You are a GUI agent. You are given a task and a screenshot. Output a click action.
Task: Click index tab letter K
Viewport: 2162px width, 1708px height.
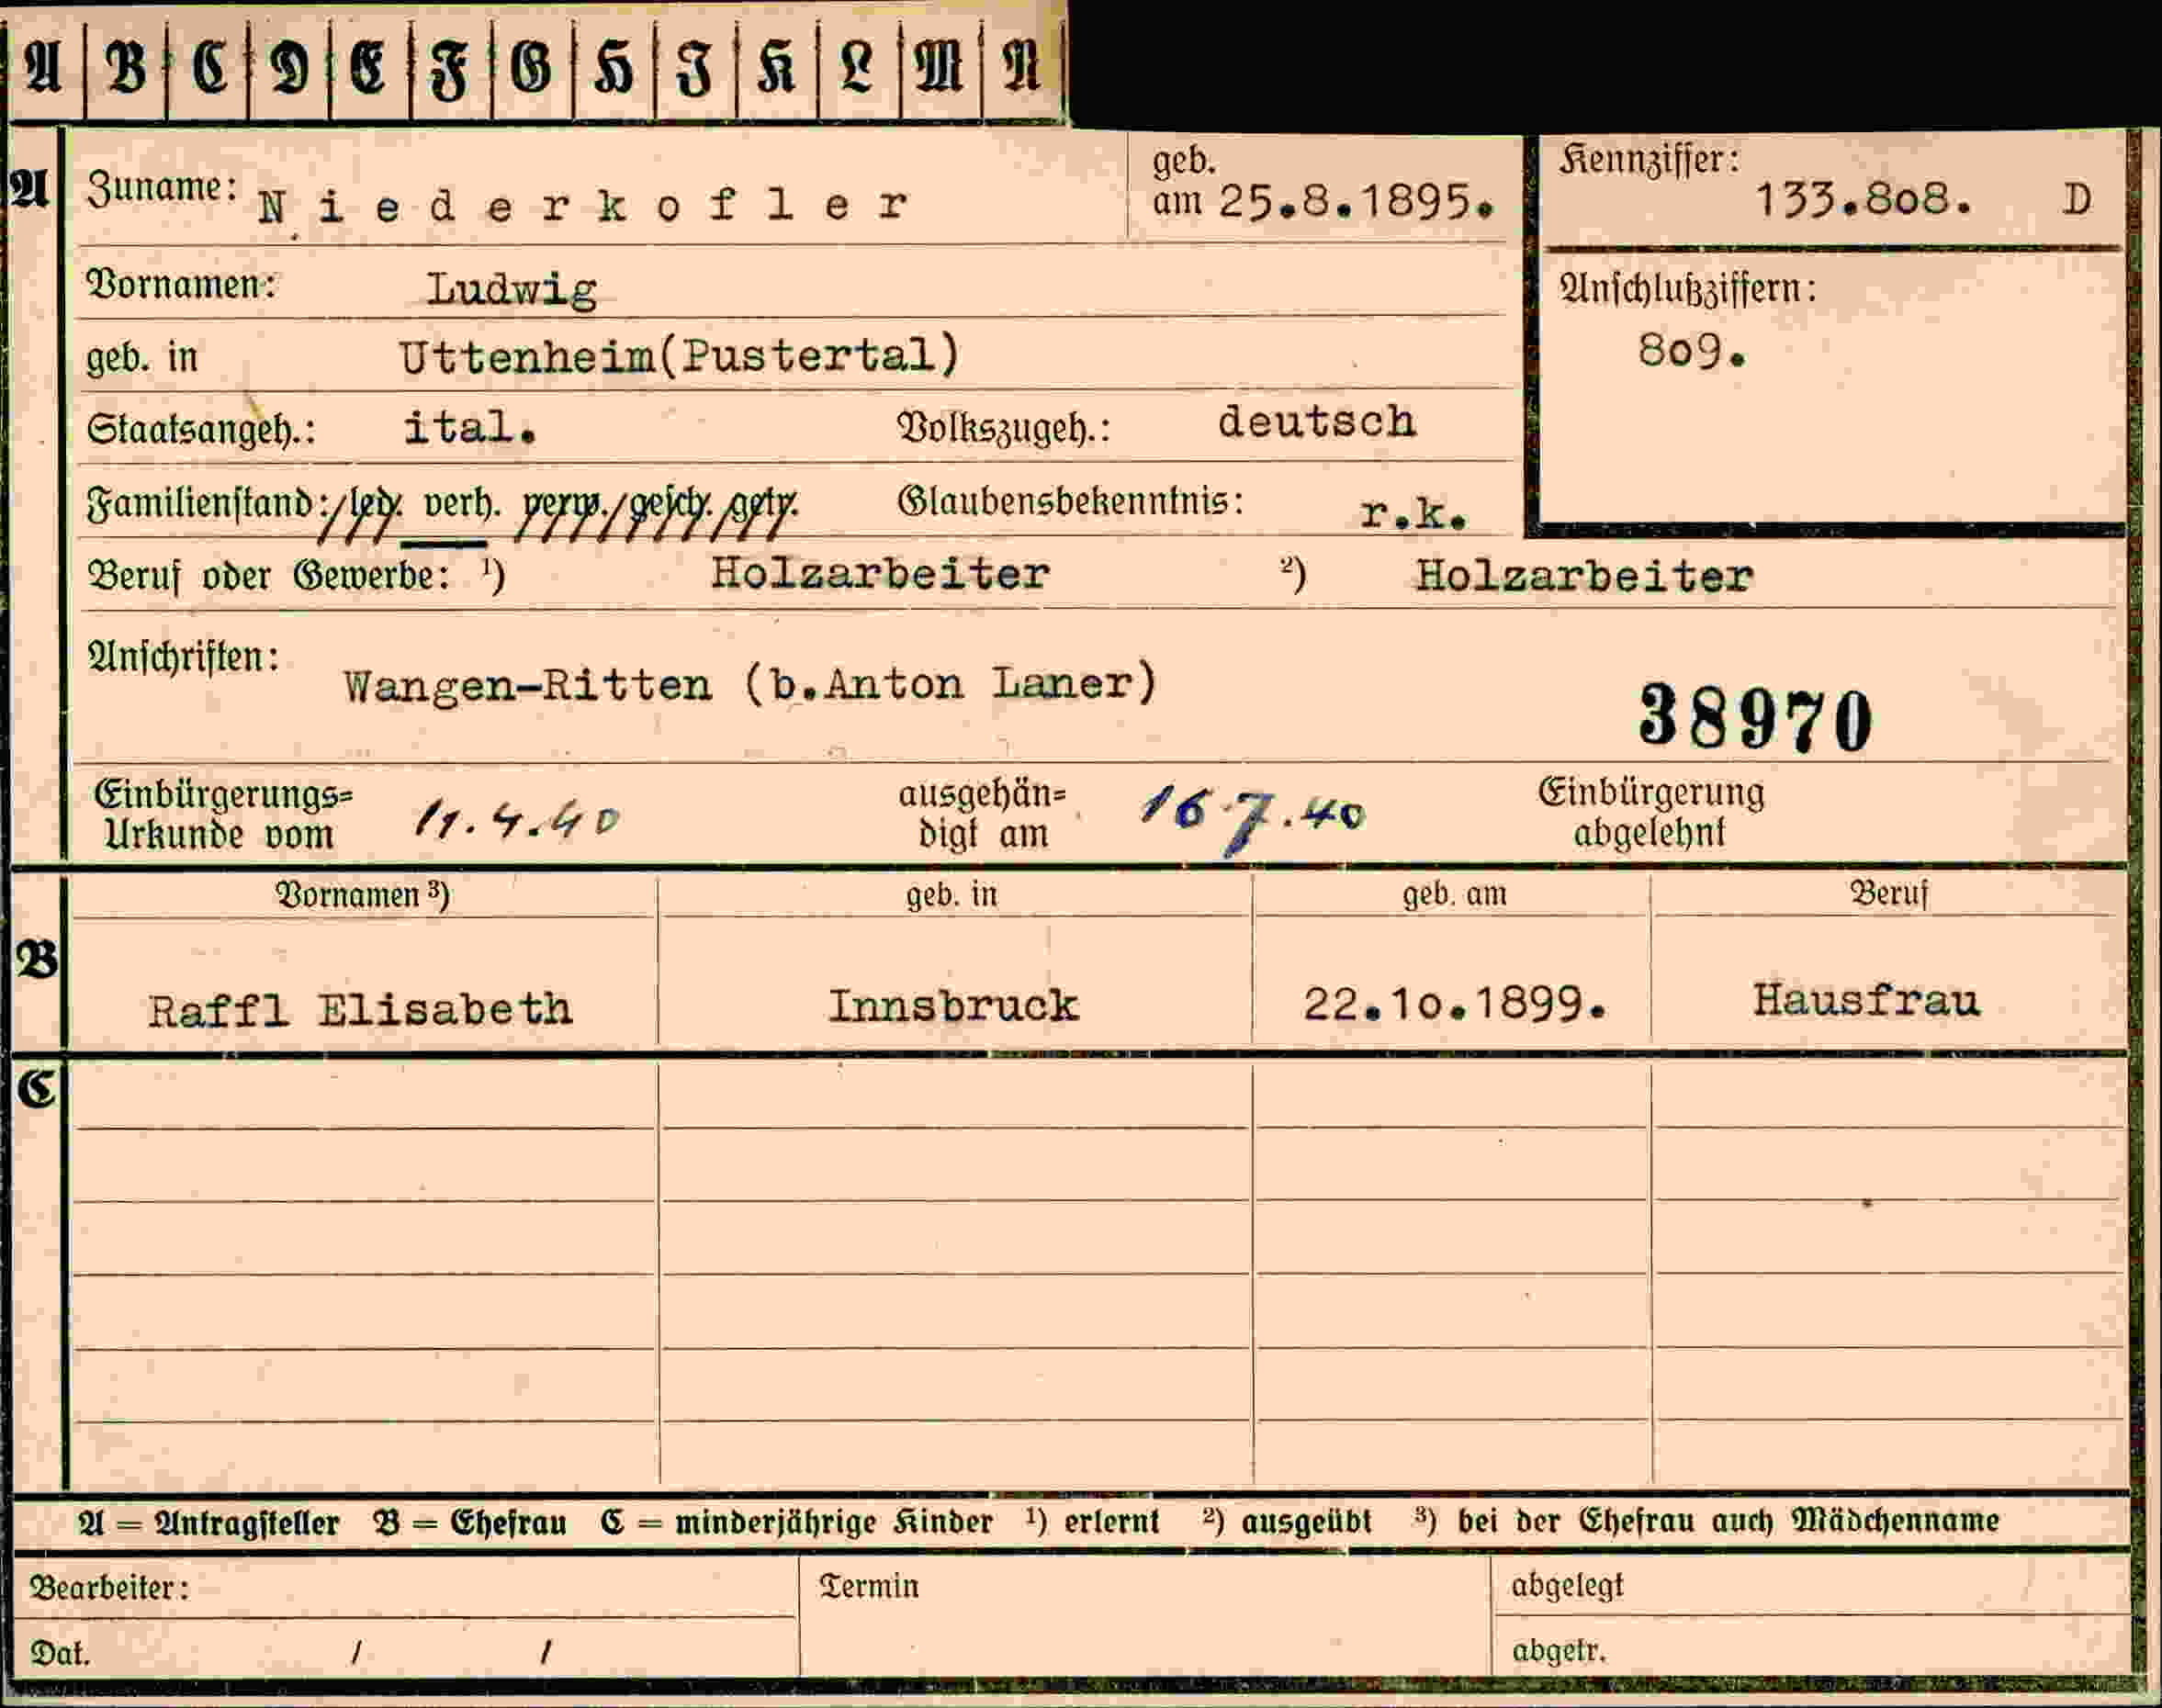(x=776, y=68)
